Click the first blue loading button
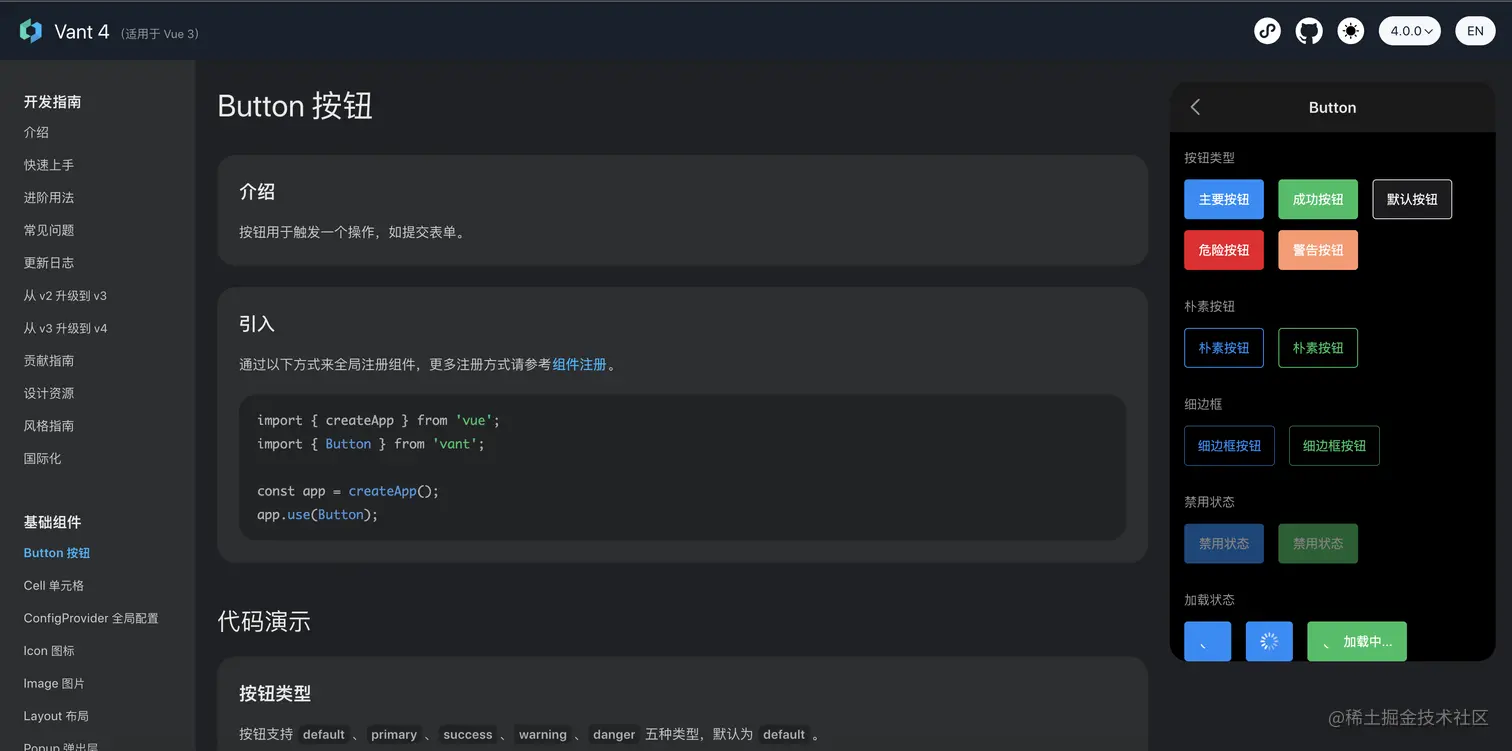This screenshot has height=751, width=1512. click(1207, 641)
